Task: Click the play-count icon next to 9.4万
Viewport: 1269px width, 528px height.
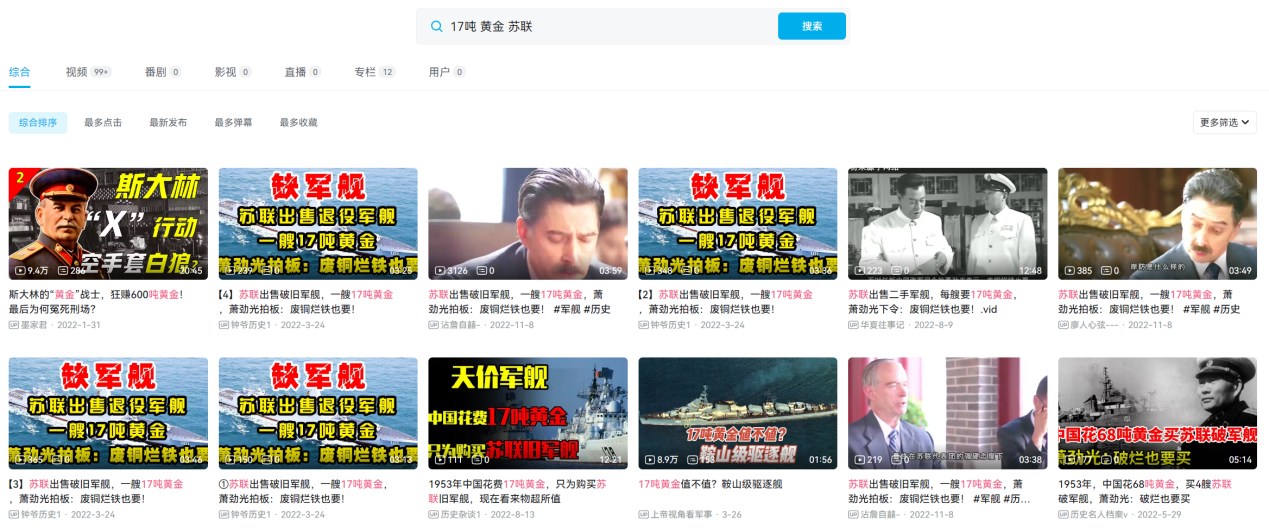Action: (x=20, y=270)
